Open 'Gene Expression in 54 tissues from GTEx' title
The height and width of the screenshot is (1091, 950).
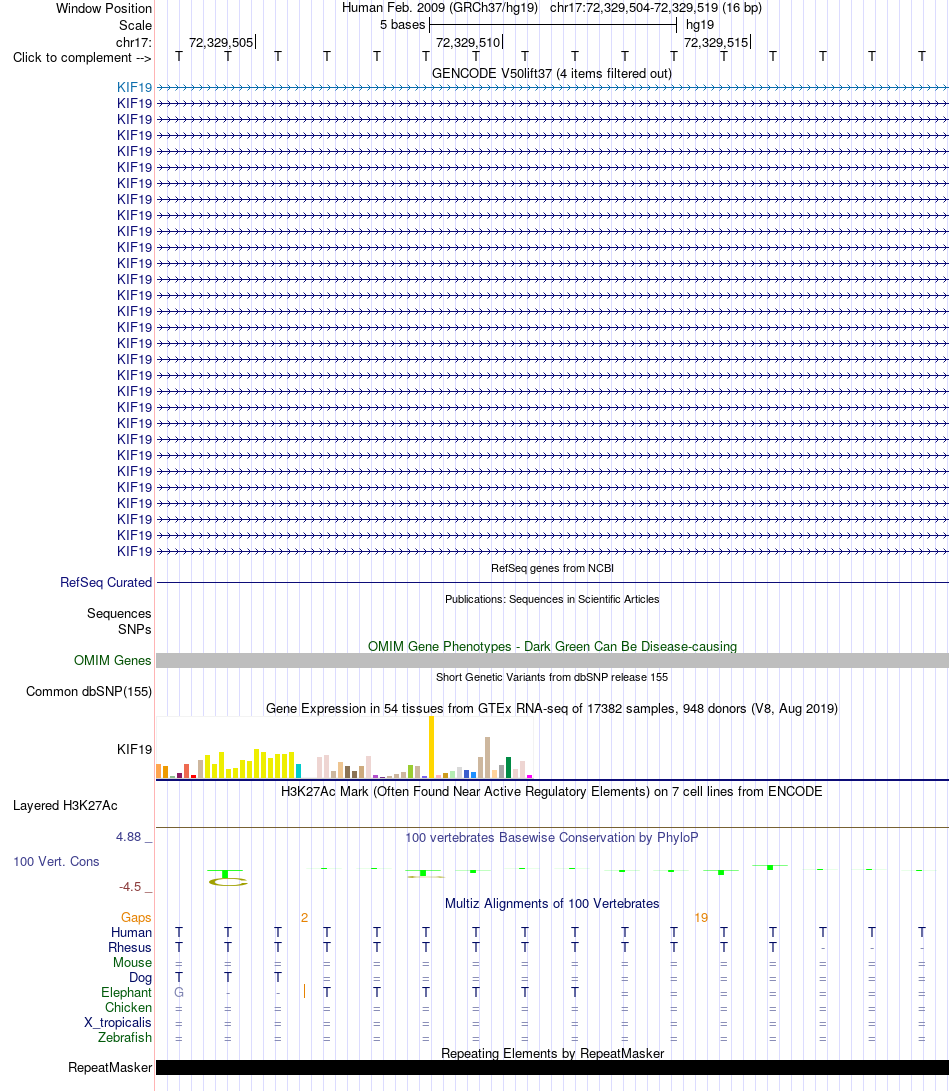[552, 708]
